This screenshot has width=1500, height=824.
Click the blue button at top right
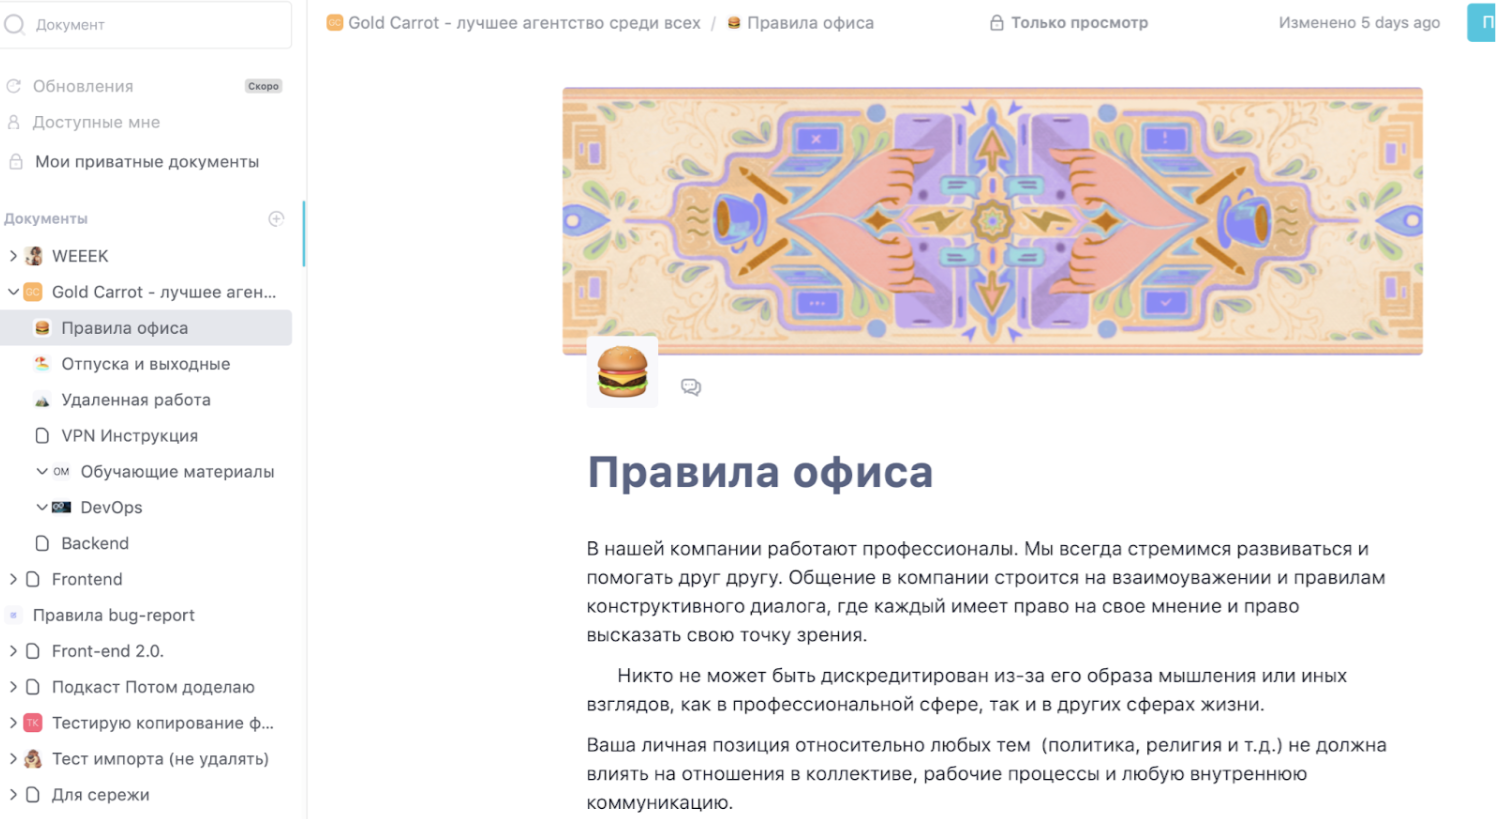(x=1482, y=23)
